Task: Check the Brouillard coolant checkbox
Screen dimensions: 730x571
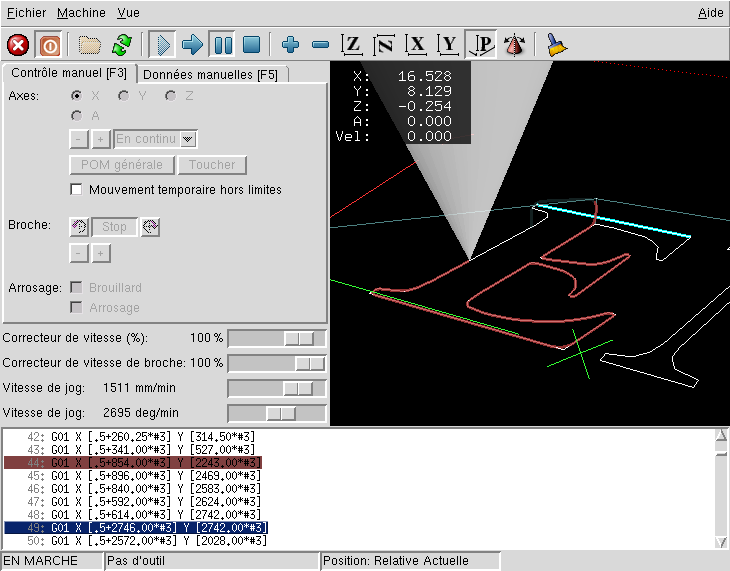Action: (x=76, y=288)
